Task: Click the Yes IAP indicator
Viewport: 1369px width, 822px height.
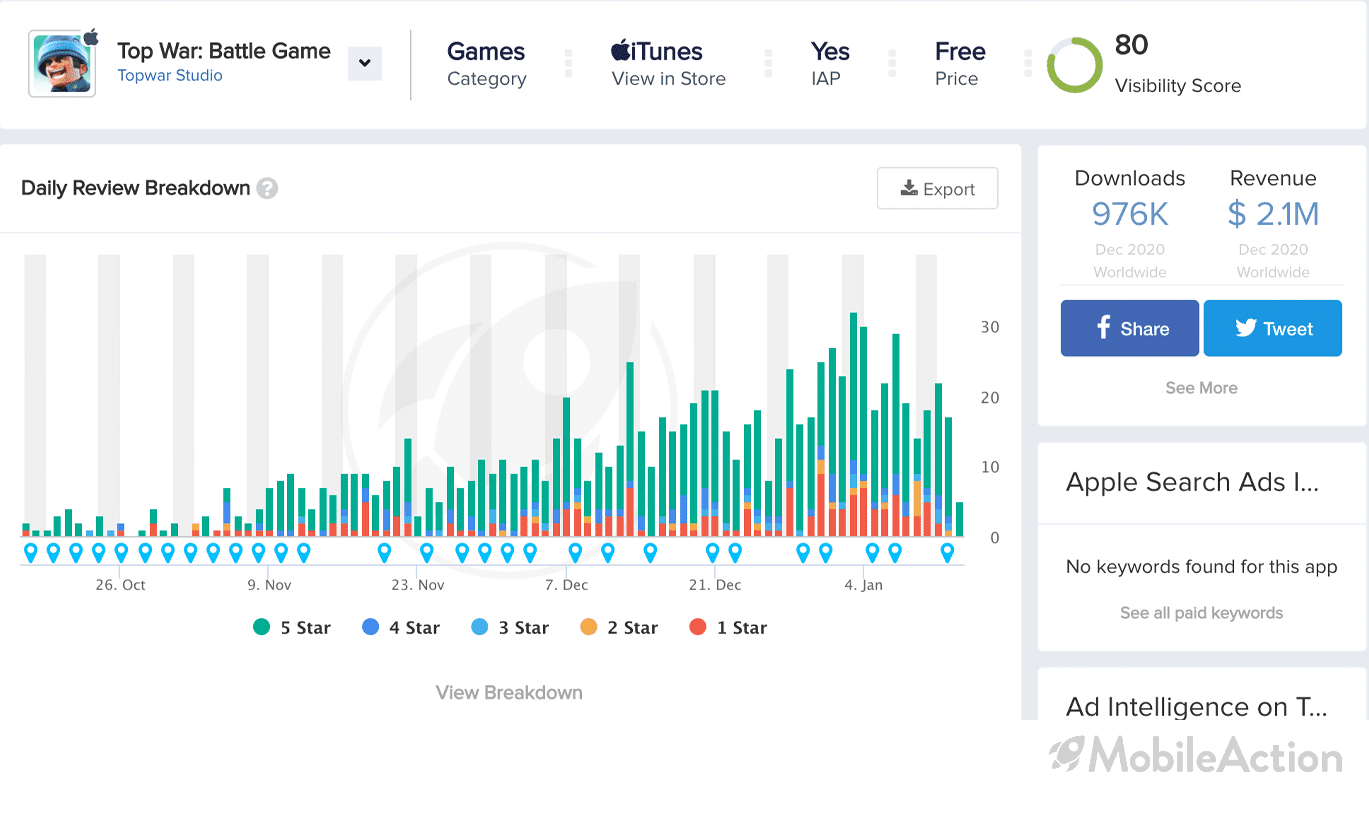Action: coord(830,64)
